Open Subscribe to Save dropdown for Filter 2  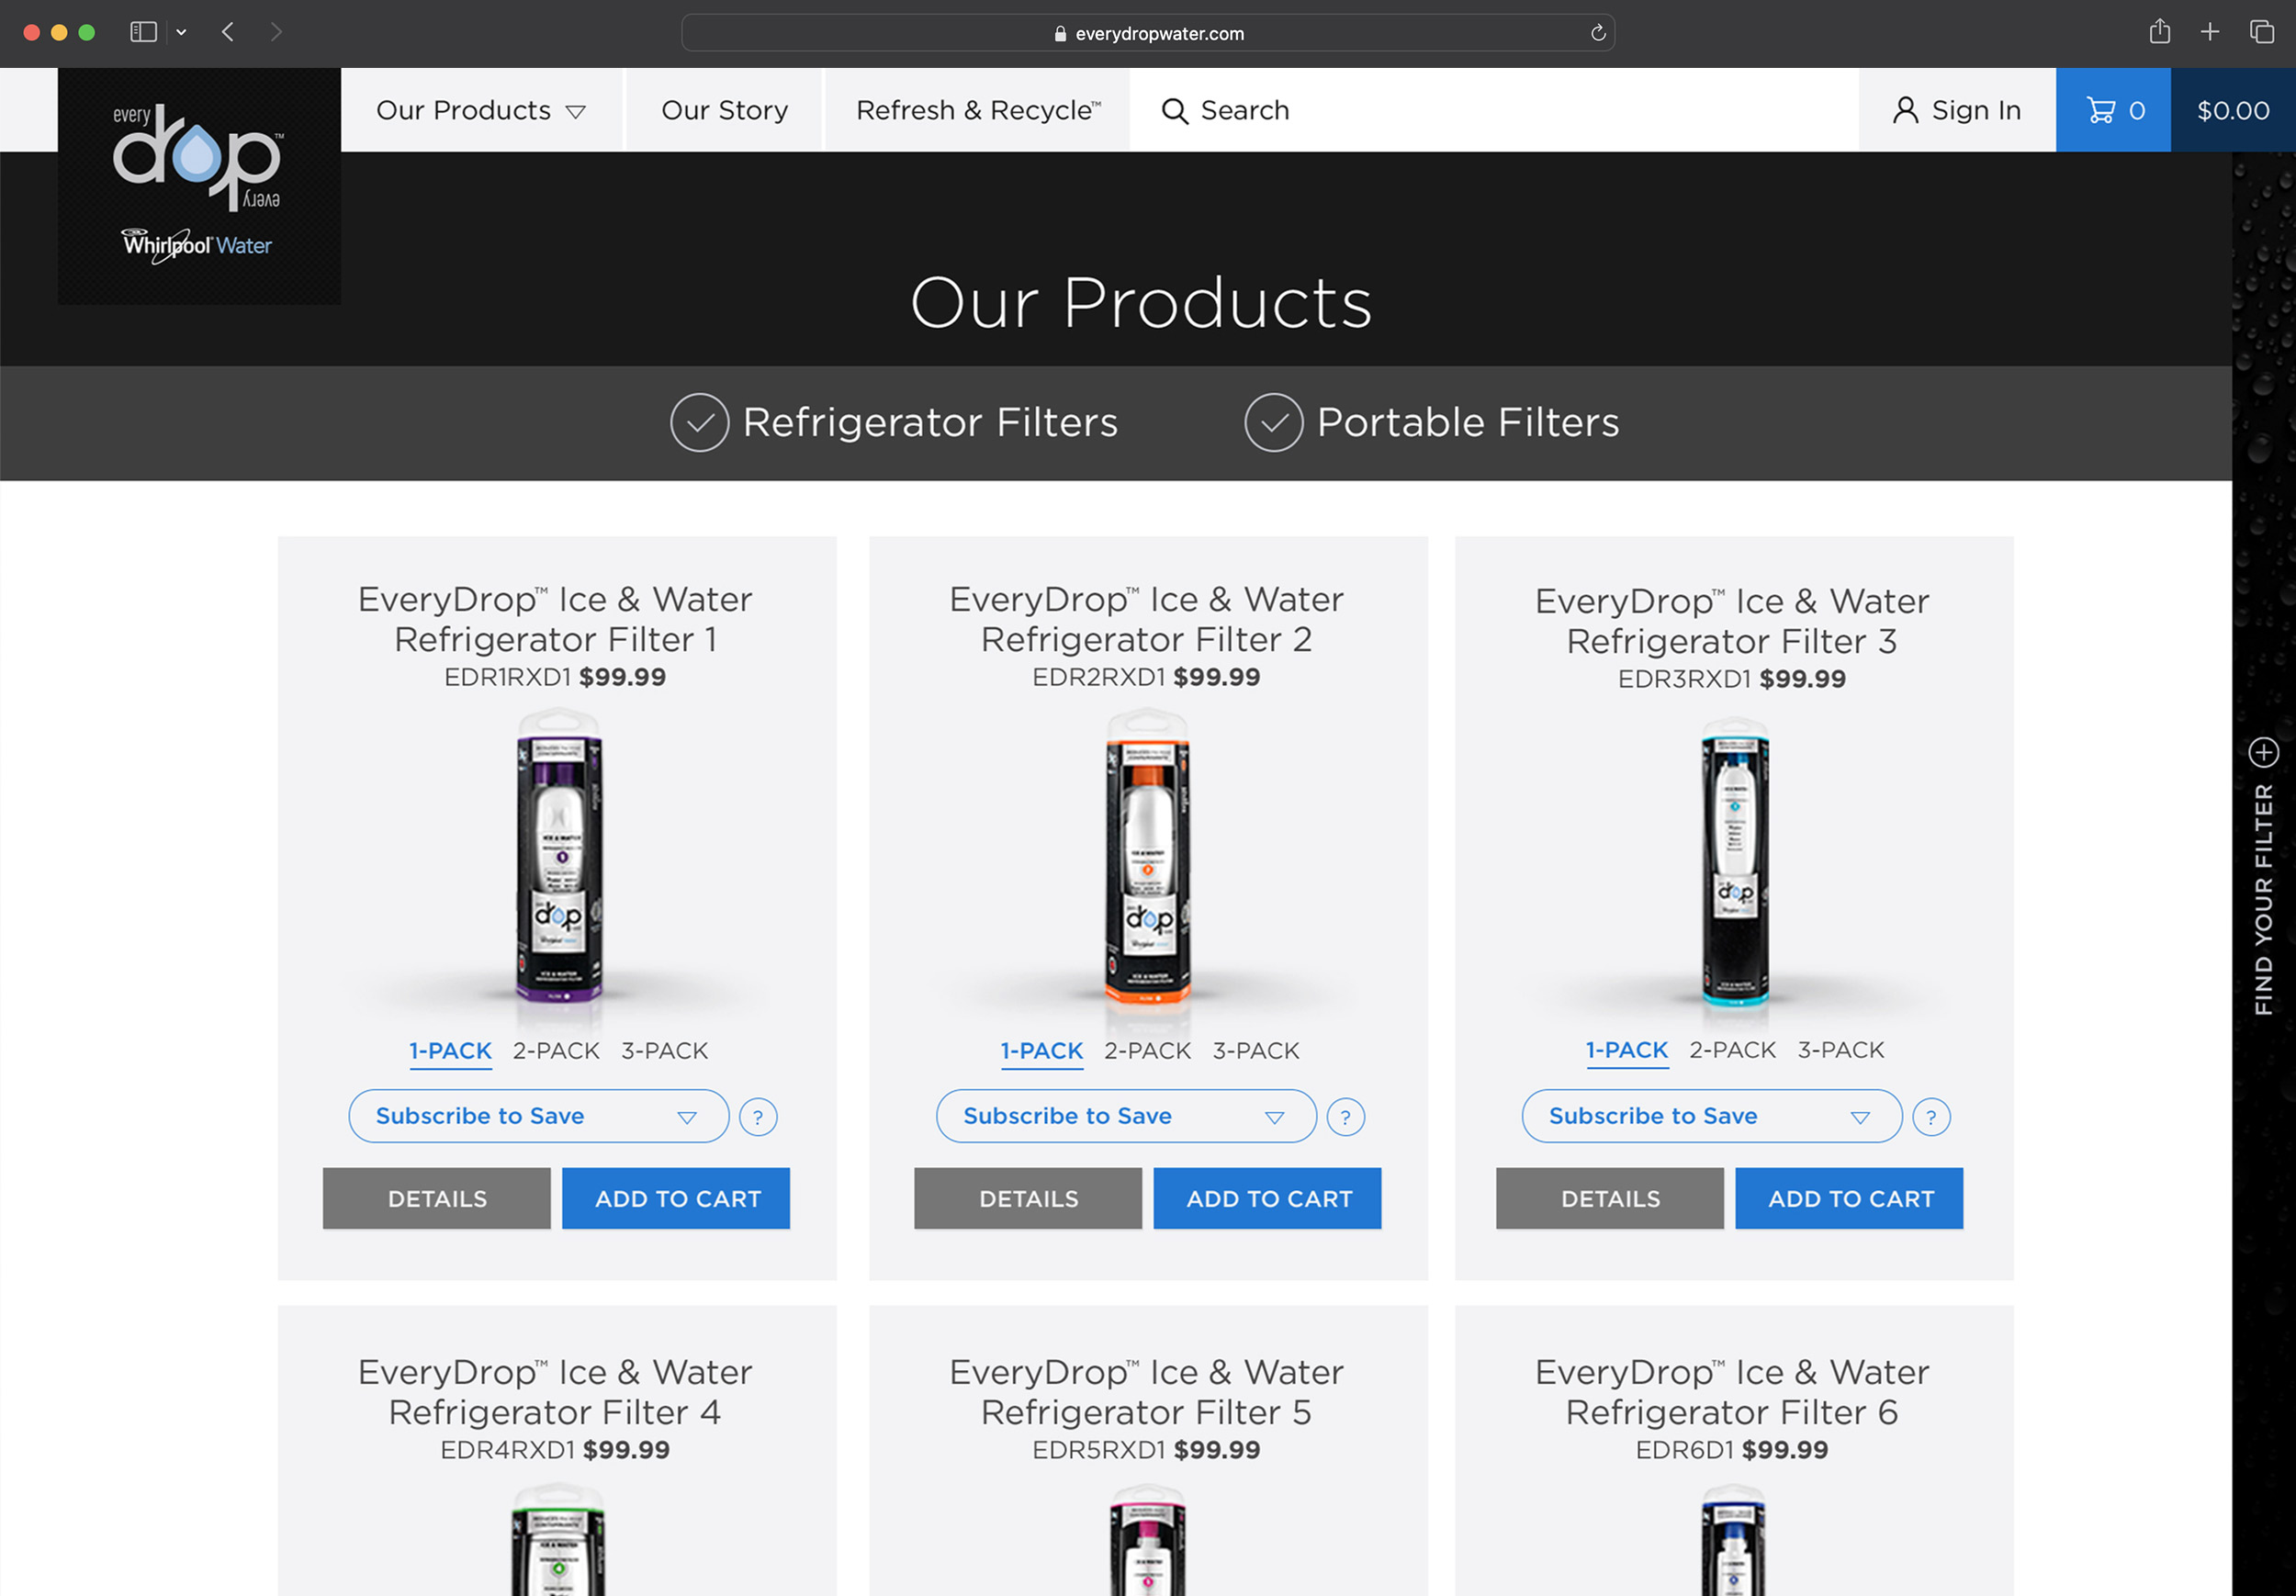[1125, 1116]
